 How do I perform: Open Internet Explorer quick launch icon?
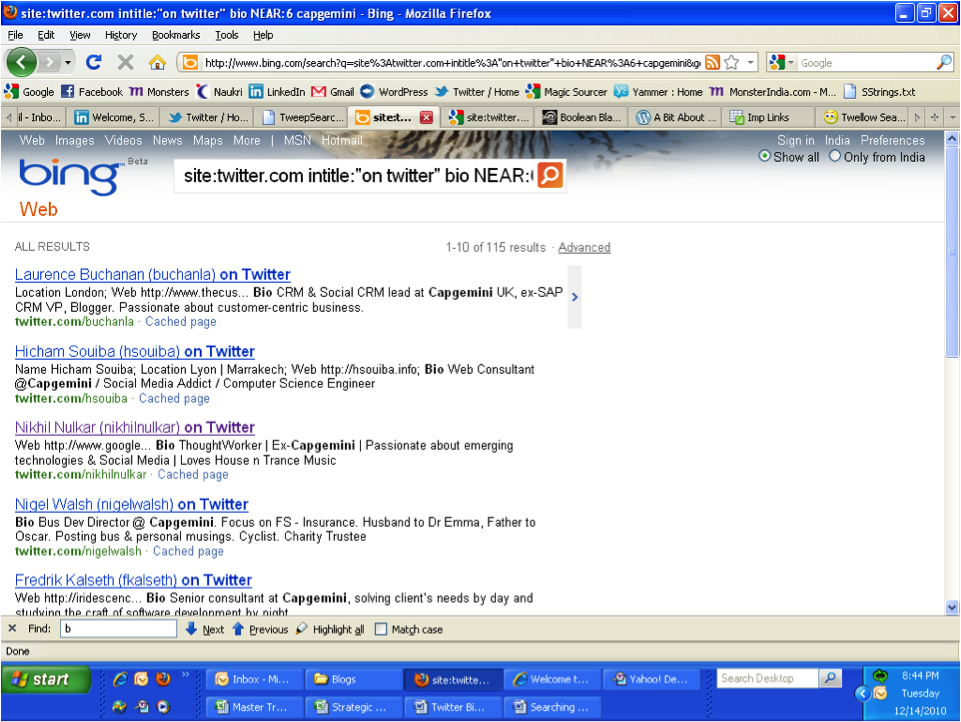tap(120, 679)
